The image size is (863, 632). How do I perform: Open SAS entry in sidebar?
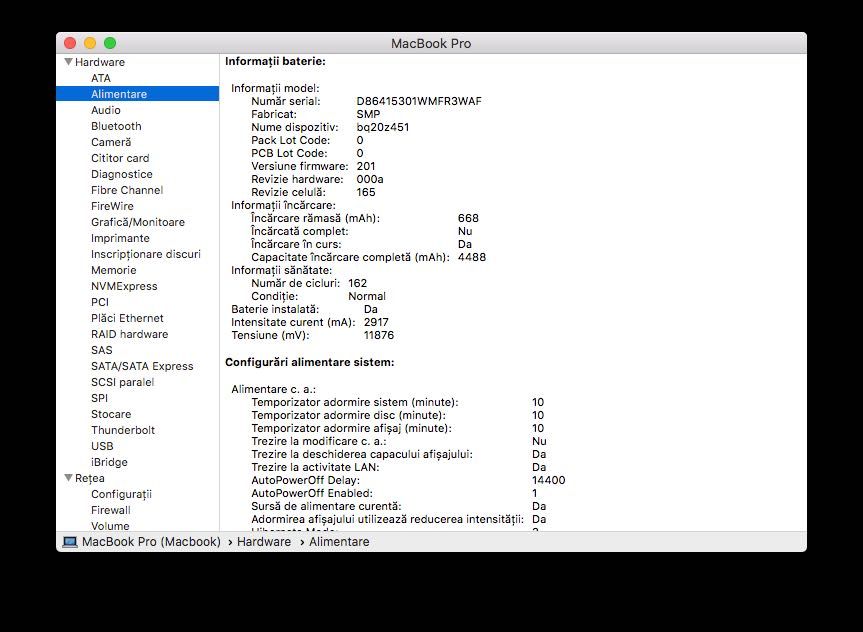(x=102, y=350)
